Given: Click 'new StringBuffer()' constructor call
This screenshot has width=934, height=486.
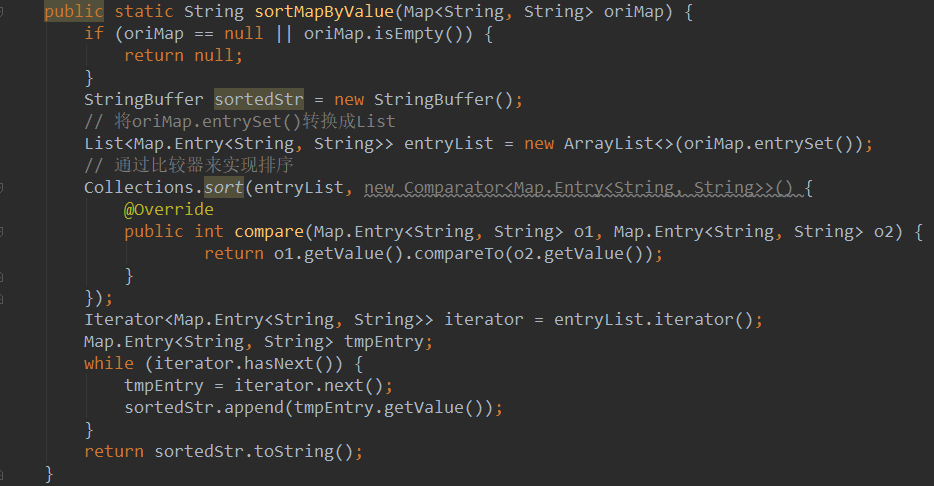Looking at the screenshot, I should [x=423, y=99].
